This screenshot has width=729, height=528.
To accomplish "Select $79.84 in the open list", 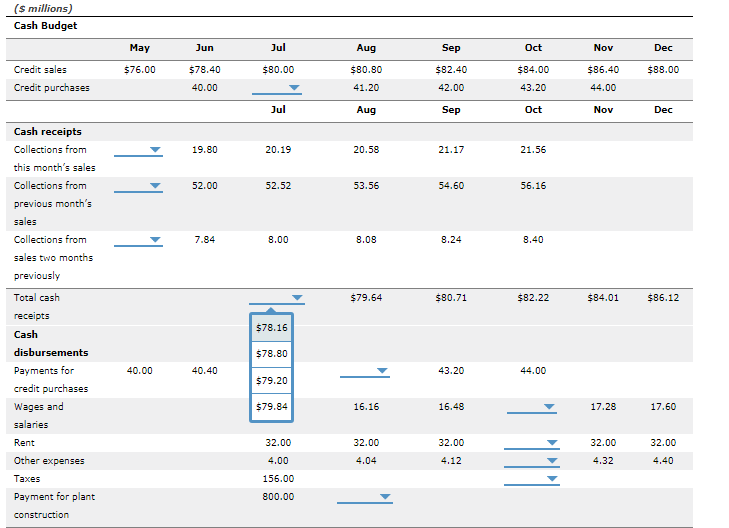I will 272,407.
